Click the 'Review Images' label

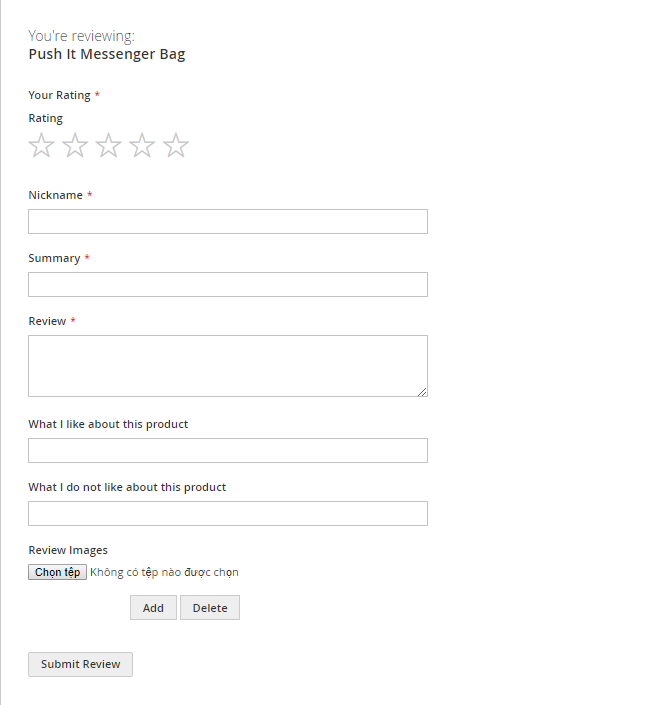[68, 550]
